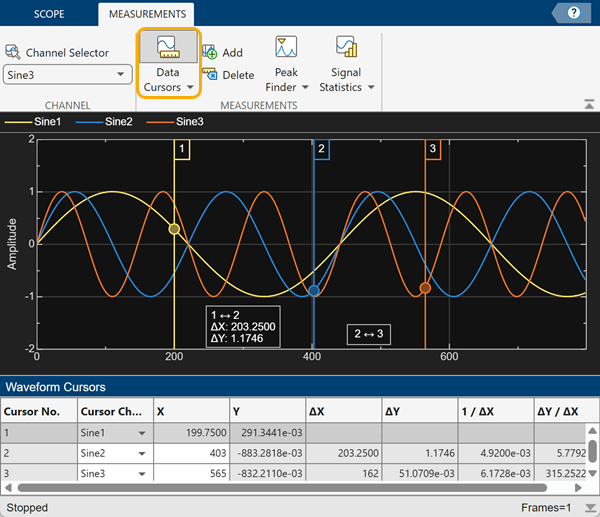Click the Delete cursor icon
600x517 pixels.
coord(210,74)
